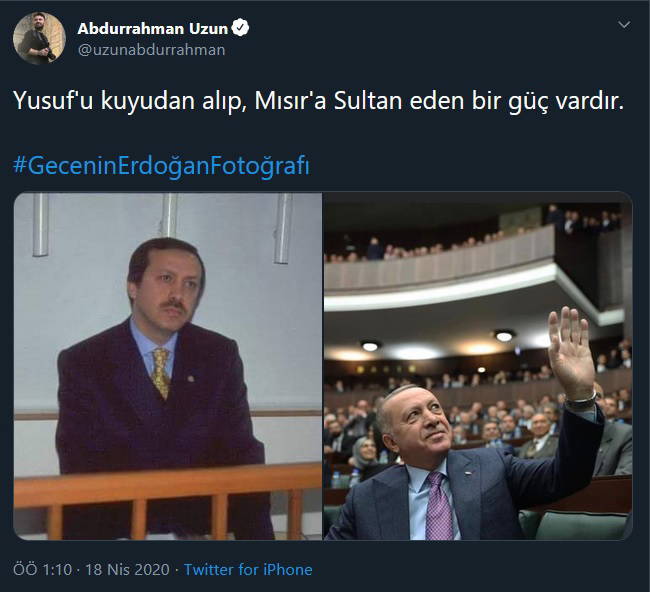View the left photo with wooden railing
Image resolution: width=650 pixels, height=592 pixels.
168,366
